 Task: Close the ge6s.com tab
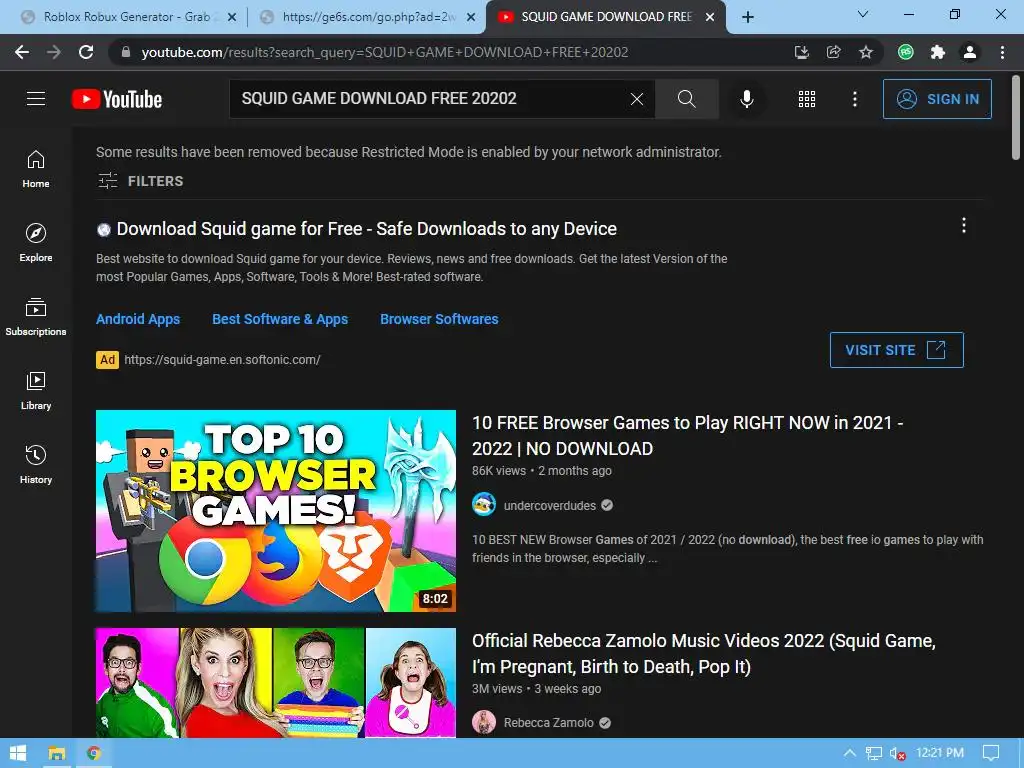click(x=471, y=18)
